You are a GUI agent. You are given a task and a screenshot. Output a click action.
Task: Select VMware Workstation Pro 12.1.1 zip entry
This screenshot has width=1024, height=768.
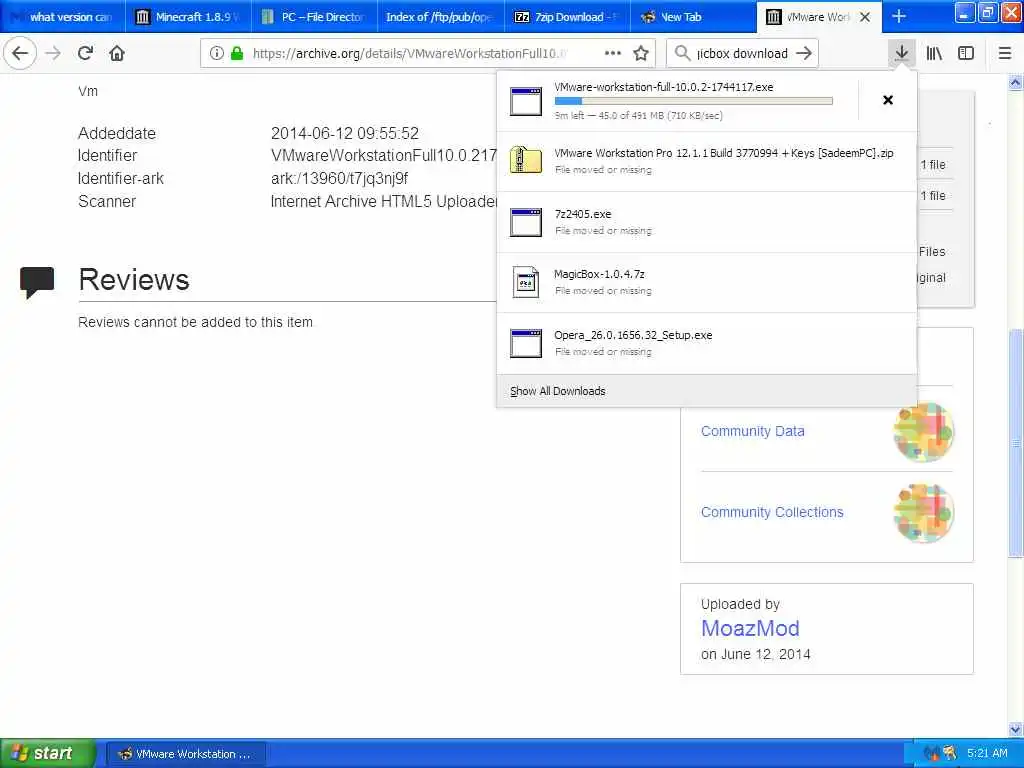tap(707, 161)
